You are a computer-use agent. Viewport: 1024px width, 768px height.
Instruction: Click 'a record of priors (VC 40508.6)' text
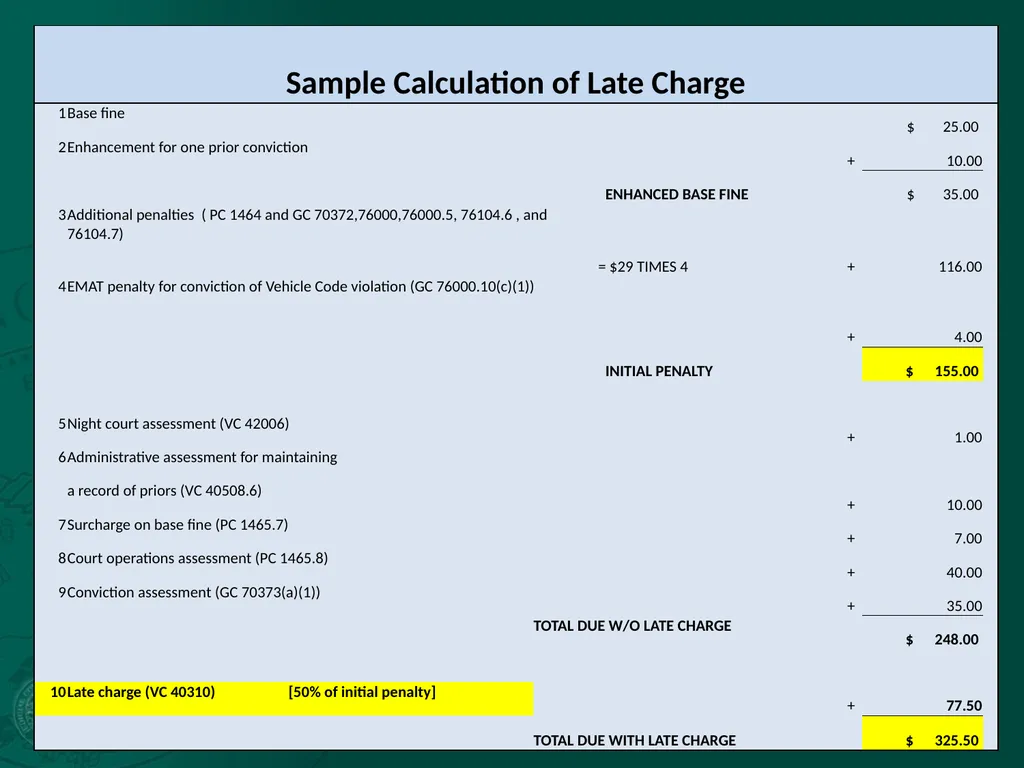(x=164, y=490)
